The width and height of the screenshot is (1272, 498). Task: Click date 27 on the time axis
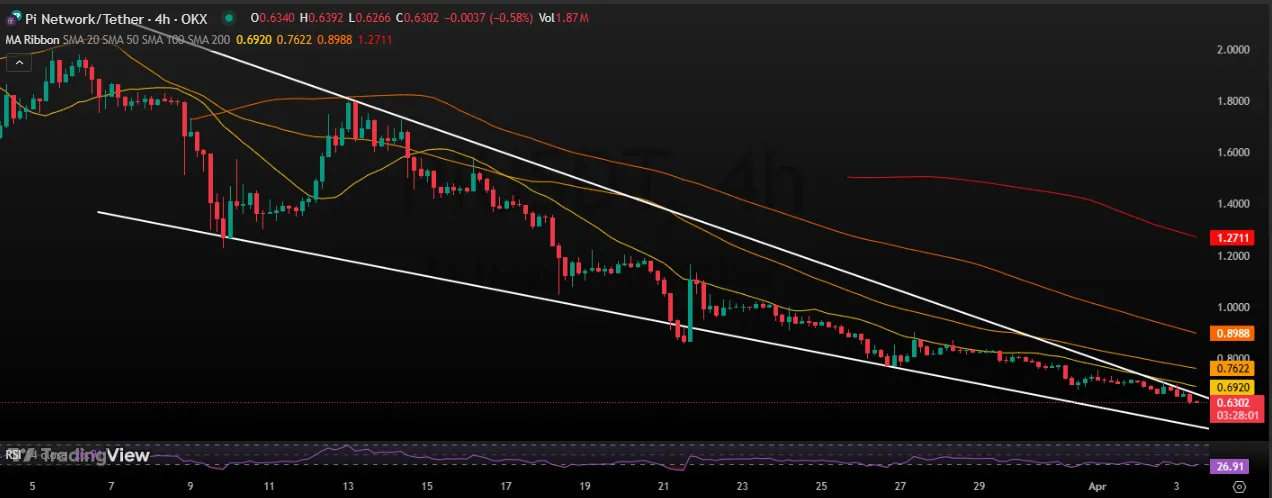[900, 487]
